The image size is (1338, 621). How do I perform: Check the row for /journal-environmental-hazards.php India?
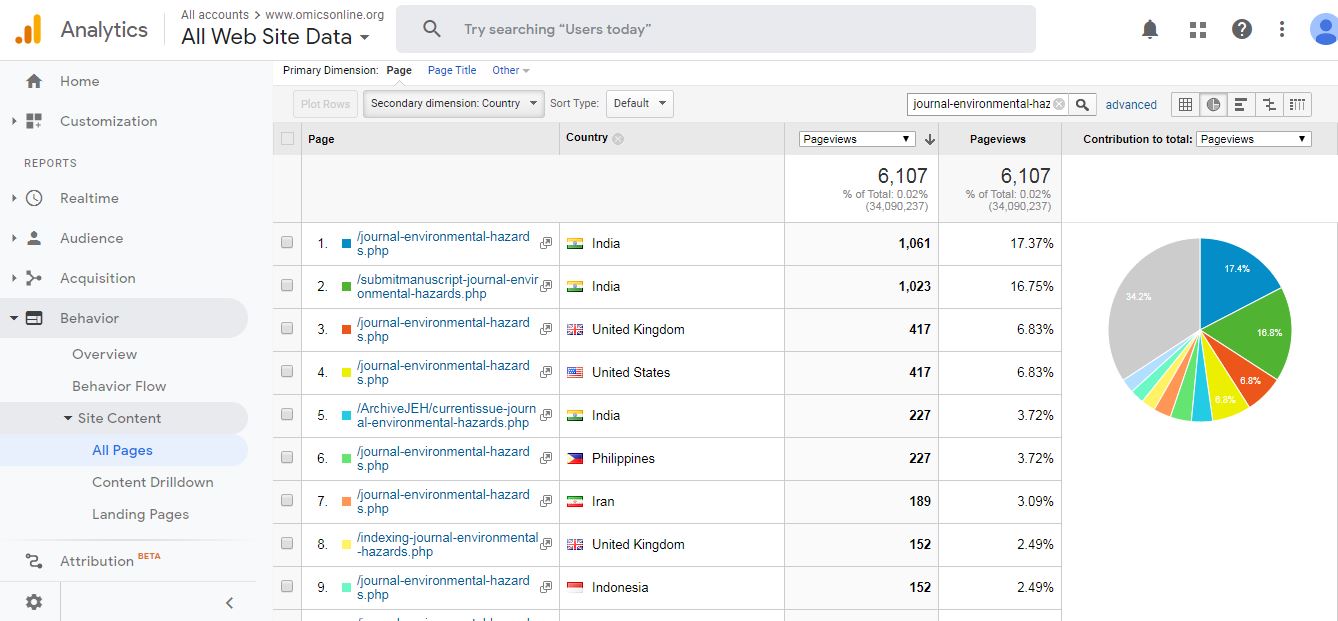pyautogui.click(x=287, y=243)
